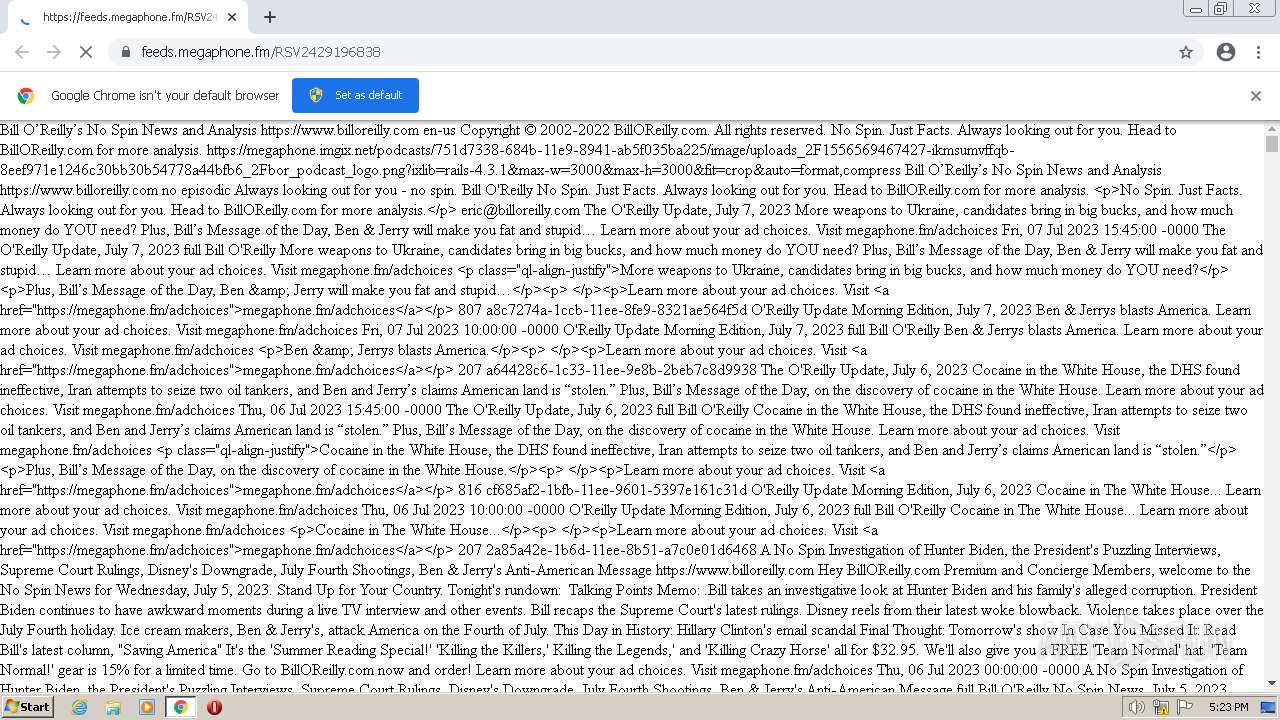The width and height of the screenshot is (1280, 720).
Task: Restore down the Chrome window
Action: [1221, 9]
